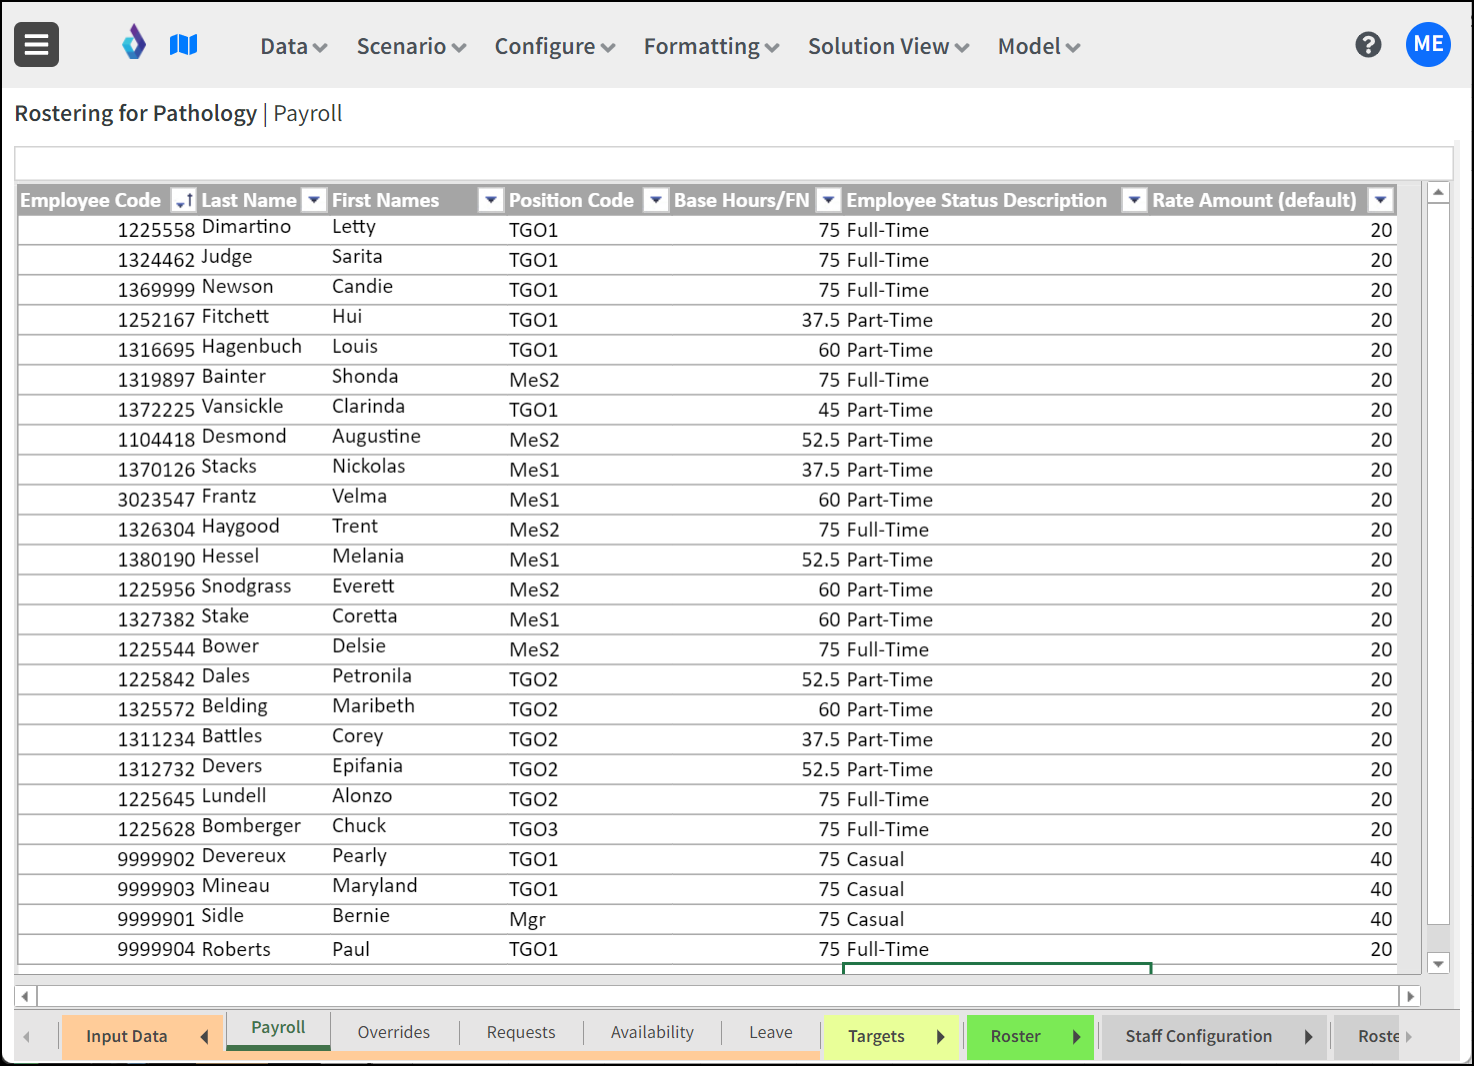Click the Employee Code sort icon

pyautogui.click(x=184, y=200)
